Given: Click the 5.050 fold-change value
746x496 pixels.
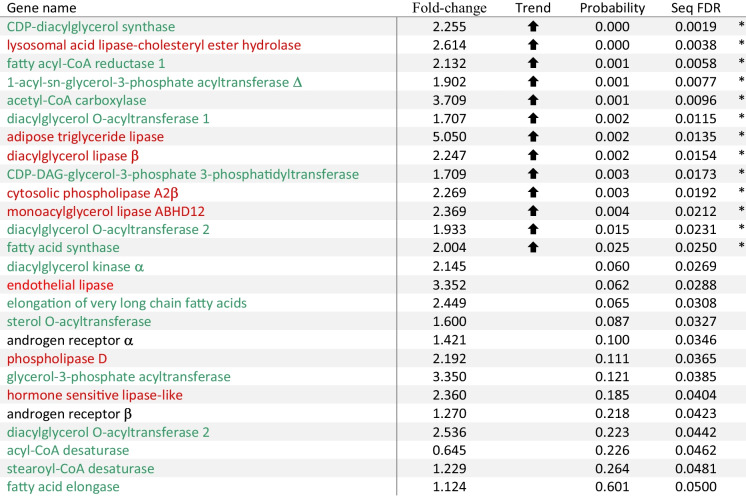Looking at the screenshot, I should pyautogui.click(x=449, y=137).
